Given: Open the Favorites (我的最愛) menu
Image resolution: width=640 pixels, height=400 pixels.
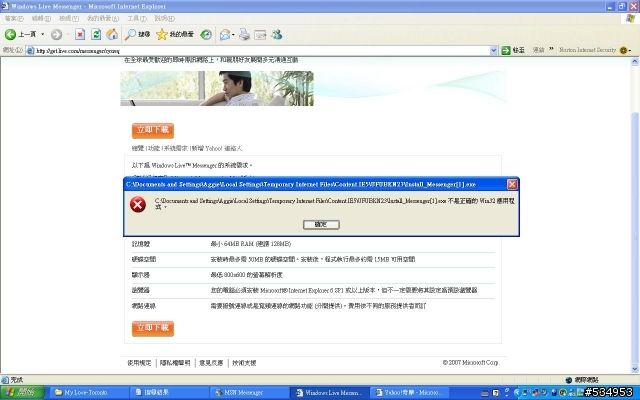Looking at the screenshot, I should click(103, 18).
